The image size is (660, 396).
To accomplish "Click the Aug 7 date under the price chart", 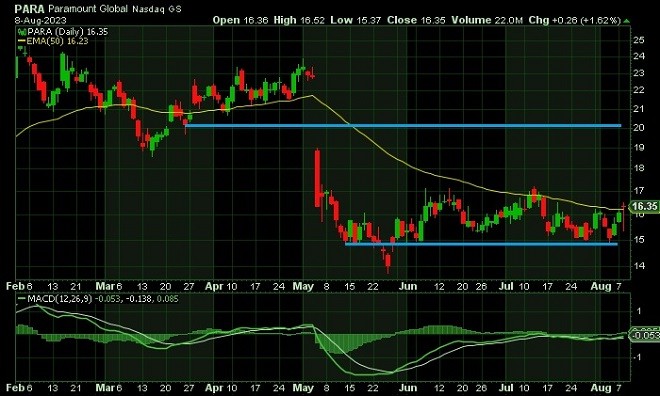I will coord(606,287).
